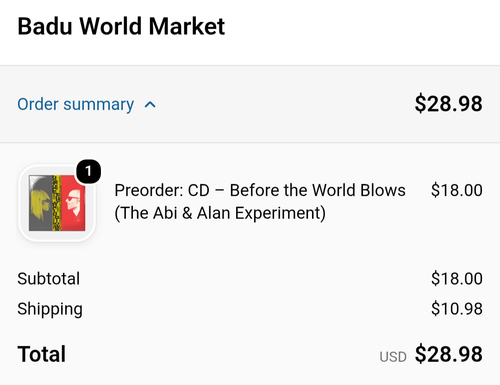This screenshot has height=385, width=500.
Task: Click the Preorder: CD – Before the World Blows line
Action: pyautogui.click(x=260, y=190)
